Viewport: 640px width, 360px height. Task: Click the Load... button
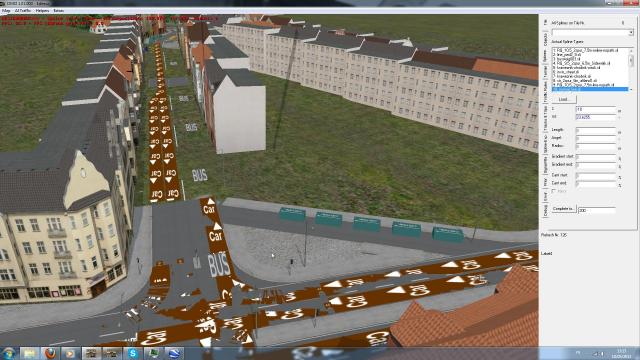564,99
